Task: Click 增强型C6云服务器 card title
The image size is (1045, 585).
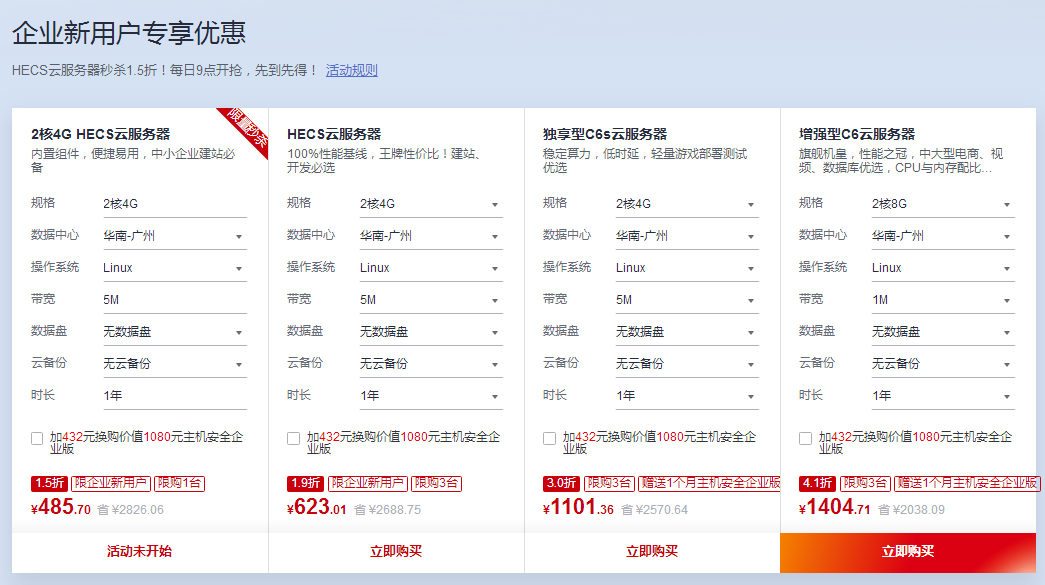Action: pyautogui.click(x=857, y=134)
